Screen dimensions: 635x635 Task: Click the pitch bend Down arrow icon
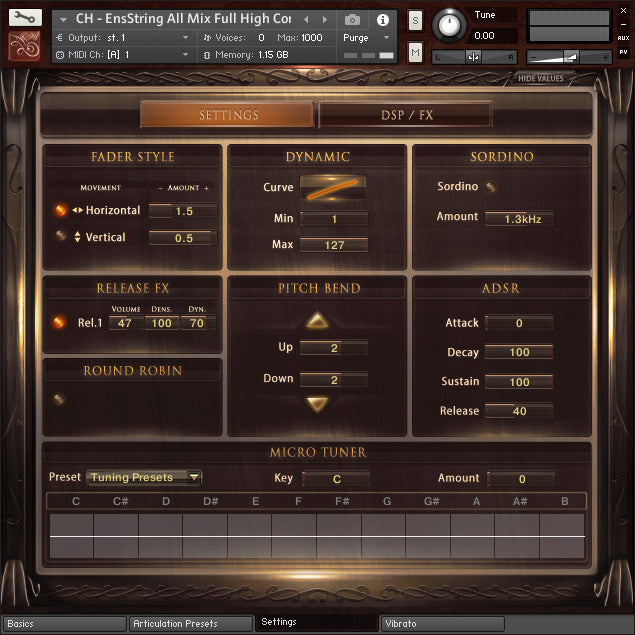tap(317, 404)
